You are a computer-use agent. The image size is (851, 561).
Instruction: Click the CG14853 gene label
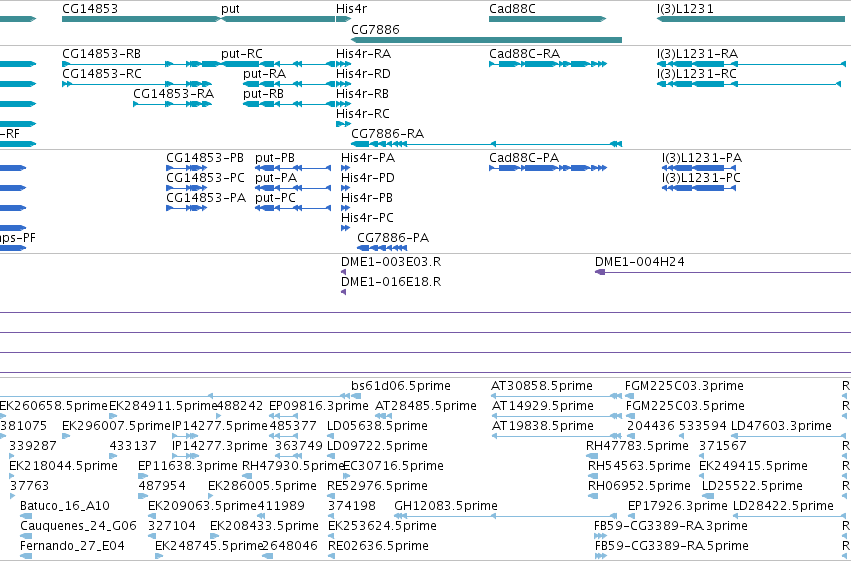(90, 9)
